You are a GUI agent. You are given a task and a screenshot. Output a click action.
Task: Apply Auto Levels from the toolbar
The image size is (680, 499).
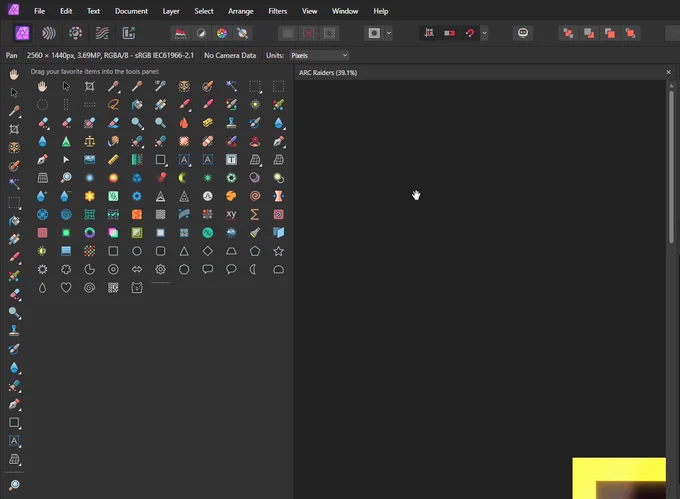tap(180, 33)
